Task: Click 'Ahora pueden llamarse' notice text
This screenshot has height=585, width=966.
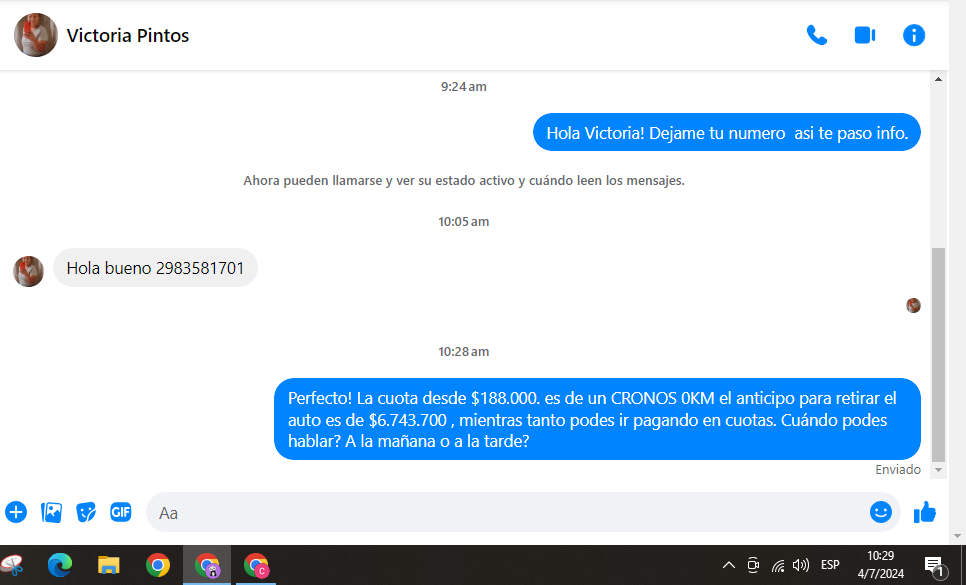Action: [464, 180]
